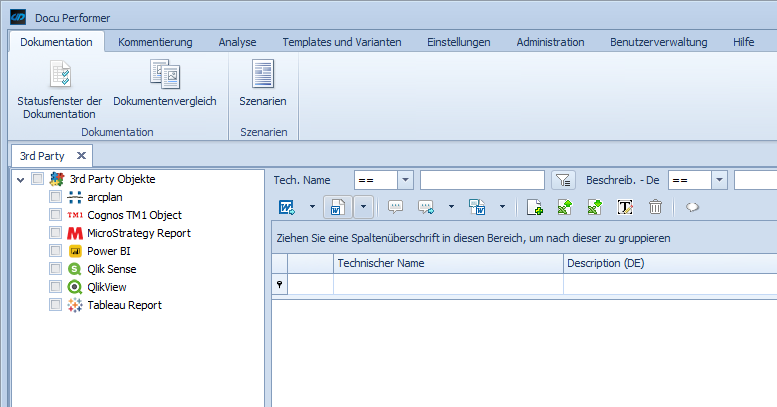Image resolution: width=777 pixels, height=407 pixels.
Task: Open Szenarien from the ribbon
Action: (x=263, y=75)
